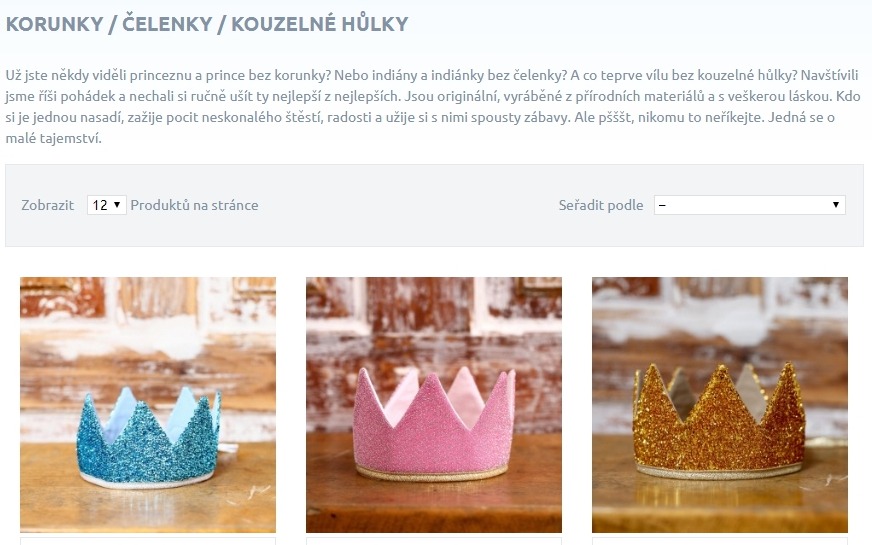872x545 pixels.
Task: Click the card border under the pink crown
Action: (434, 539)
